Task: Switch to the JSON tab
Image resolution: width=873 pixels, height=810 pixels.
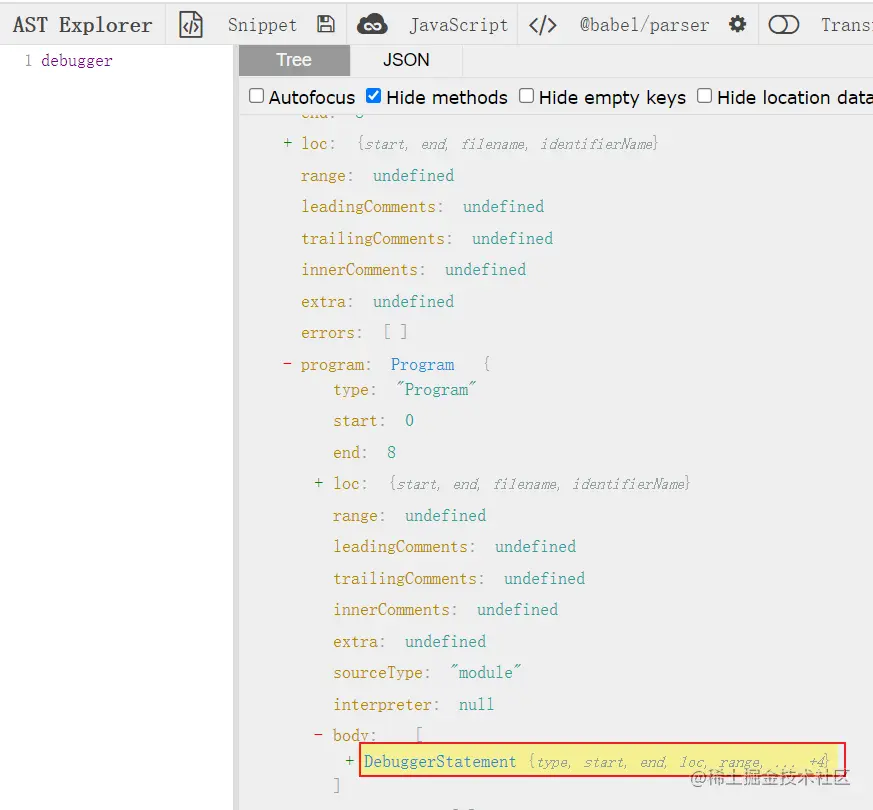Action: point(406,60)
